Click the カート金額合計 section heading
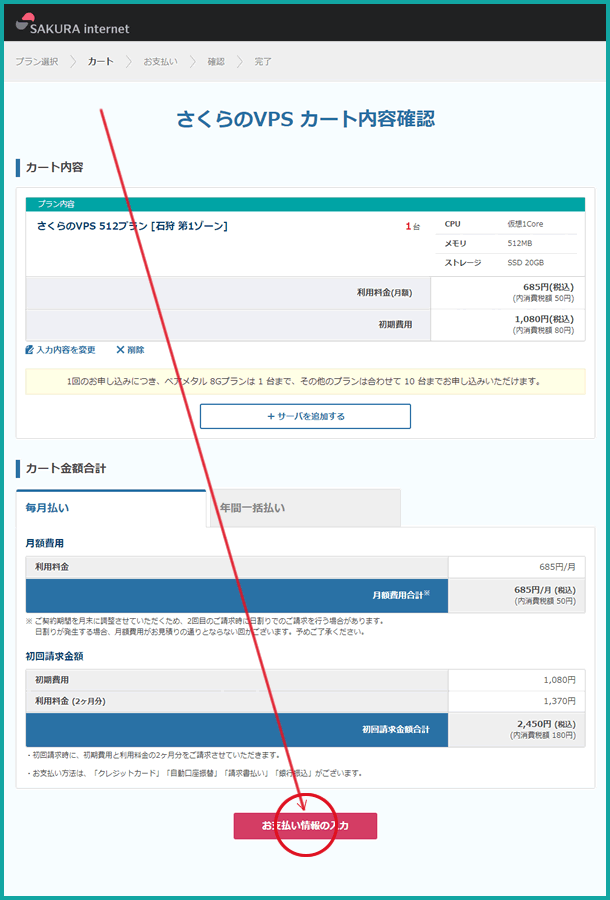The image size is (610, 900). (x=66, y=468)
